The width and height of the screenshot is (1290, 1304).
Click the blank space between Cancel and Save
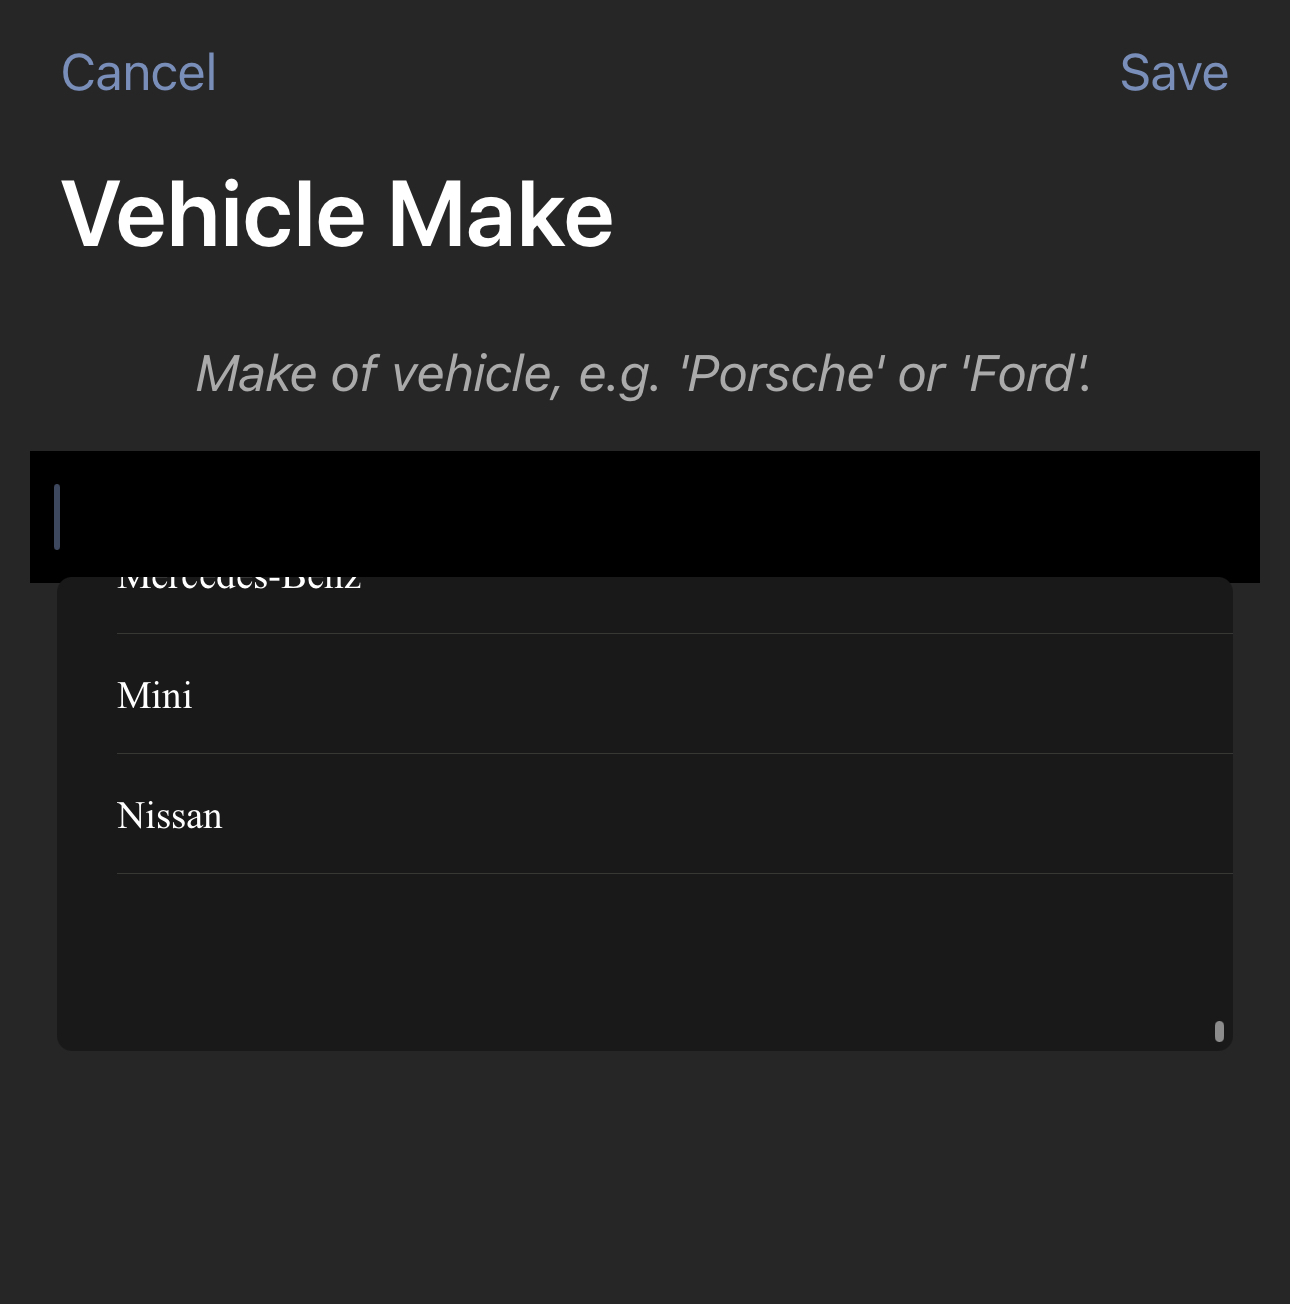click(x=668, y=73)
